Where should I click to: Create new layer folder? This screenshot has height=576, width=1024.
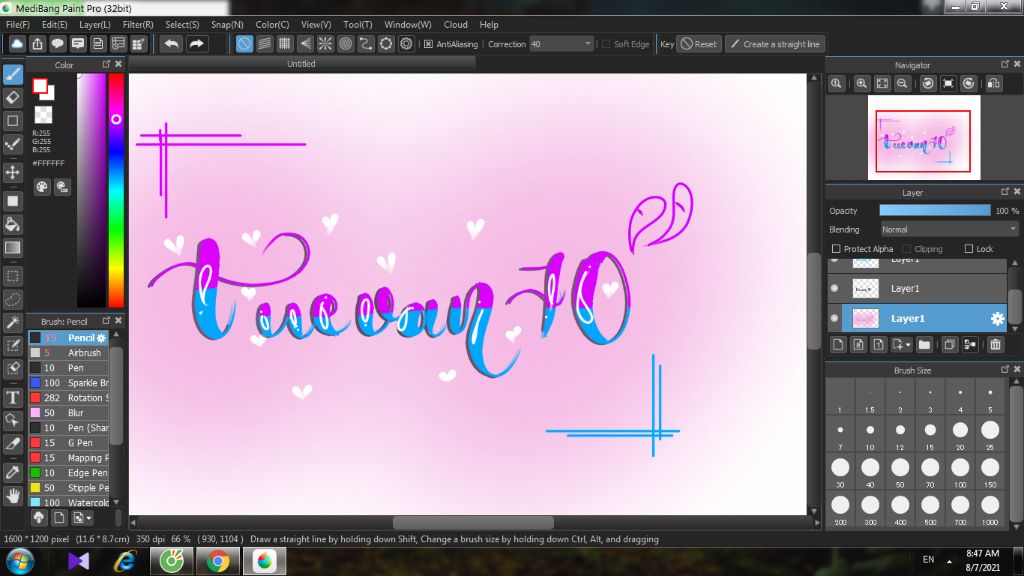tap(924, 344)
